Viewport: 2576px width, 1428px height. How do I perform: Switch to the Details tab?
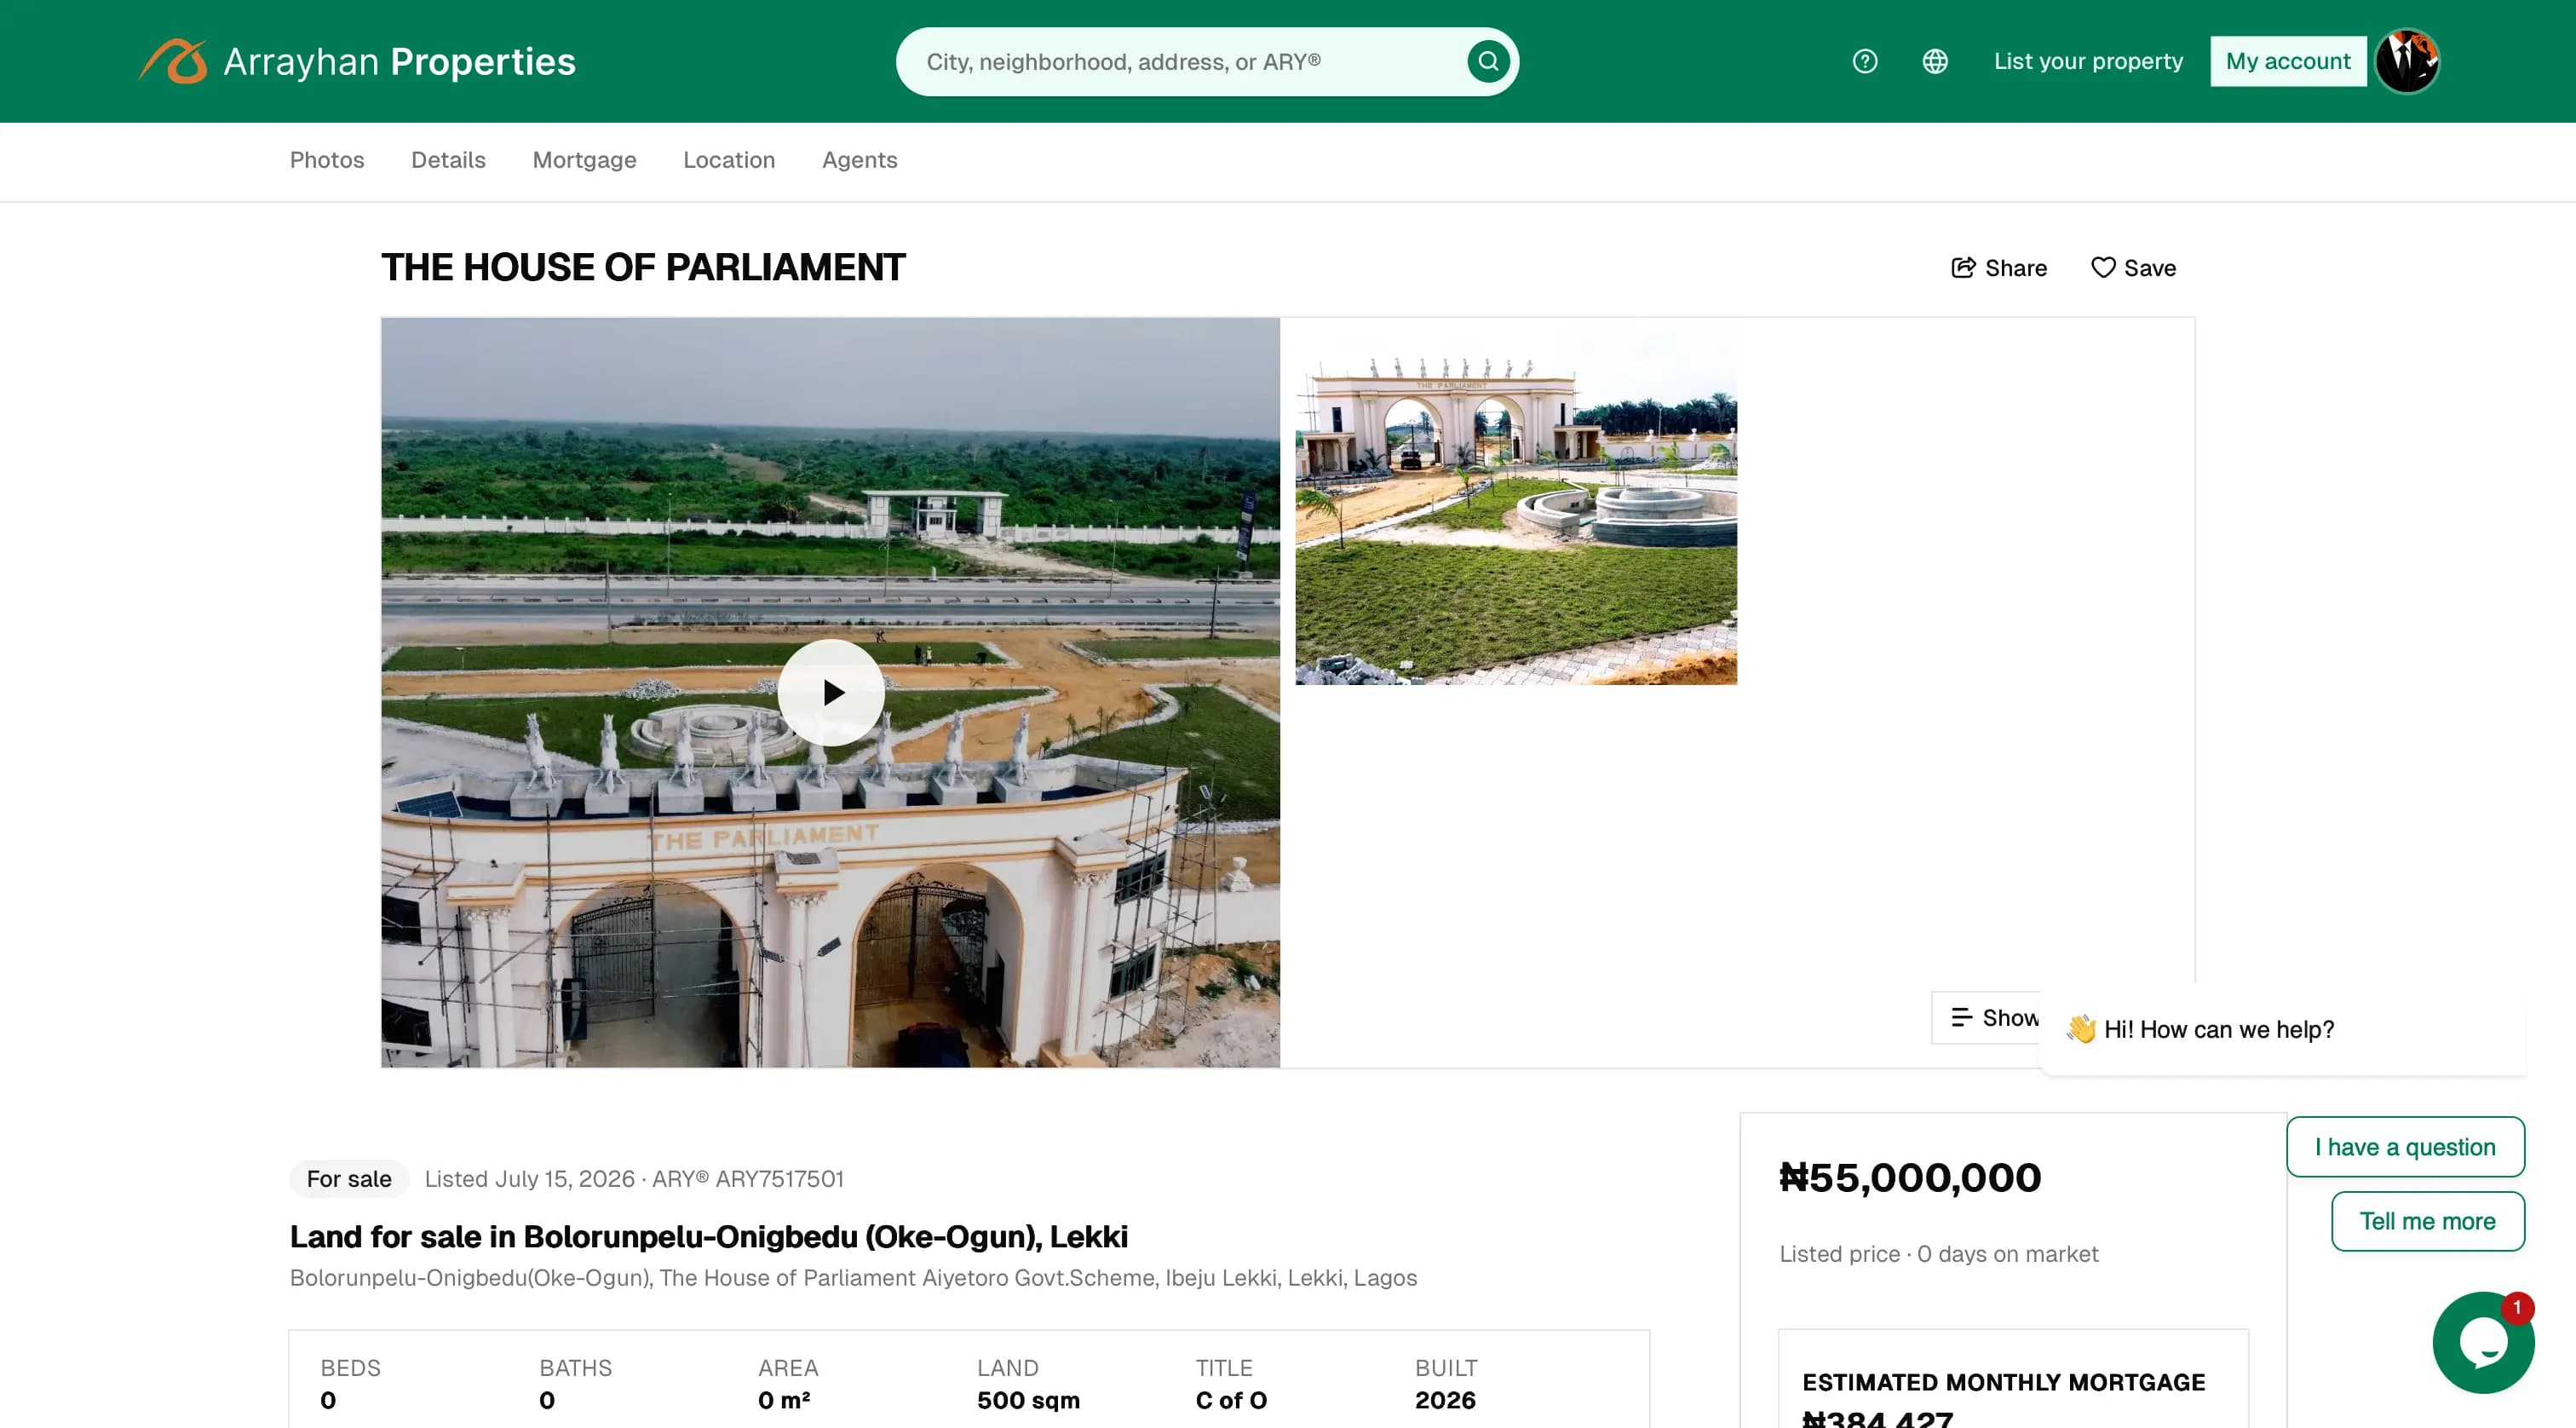[x=448, y=160]
